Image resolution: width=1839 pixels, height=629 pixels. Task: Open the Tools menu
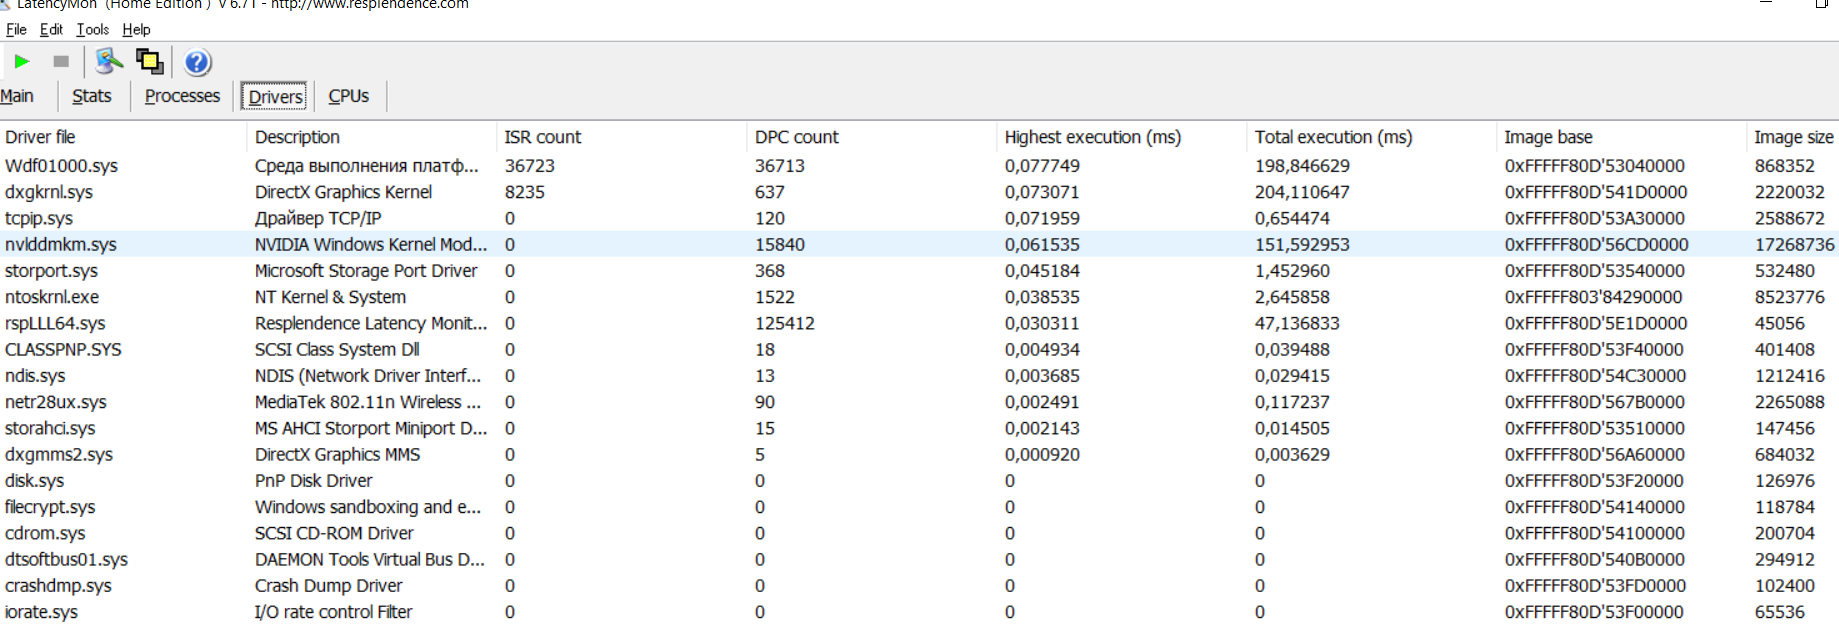coord(92,30)
